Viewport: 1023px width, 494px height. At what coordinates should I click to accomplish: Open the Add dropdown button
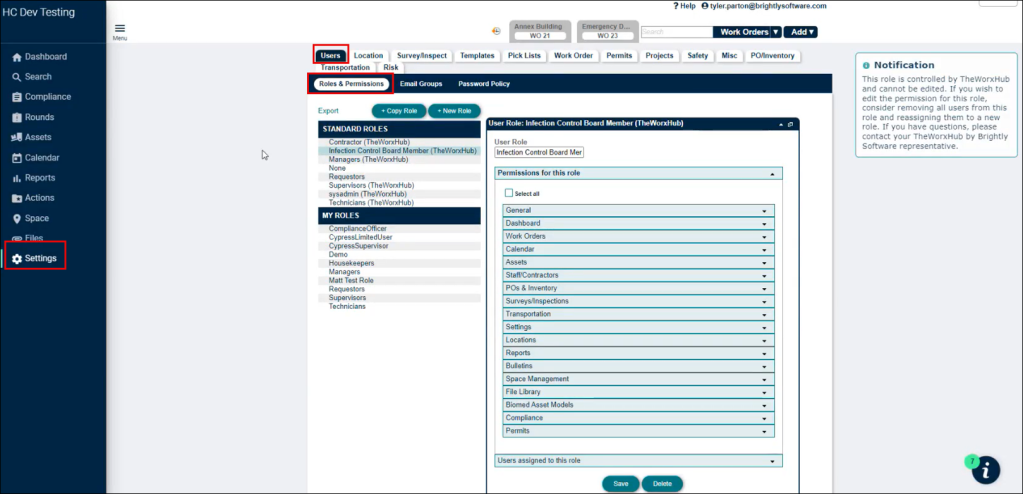tap(801, 32)
